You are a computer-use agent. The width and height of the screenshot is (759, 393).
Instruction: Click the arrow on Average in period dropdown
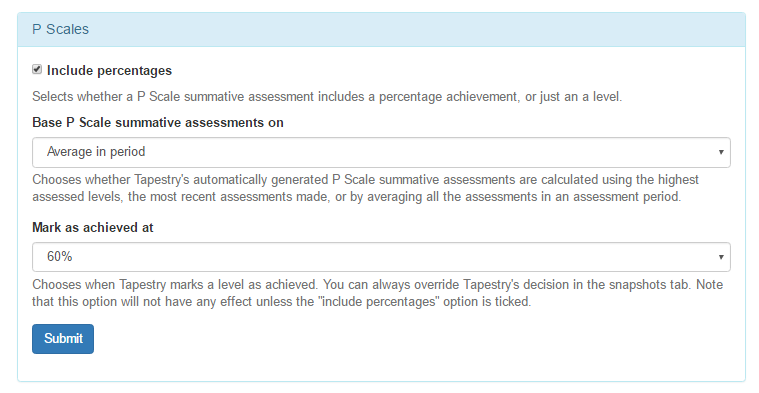pyautogui.click(x=721, y=152)
